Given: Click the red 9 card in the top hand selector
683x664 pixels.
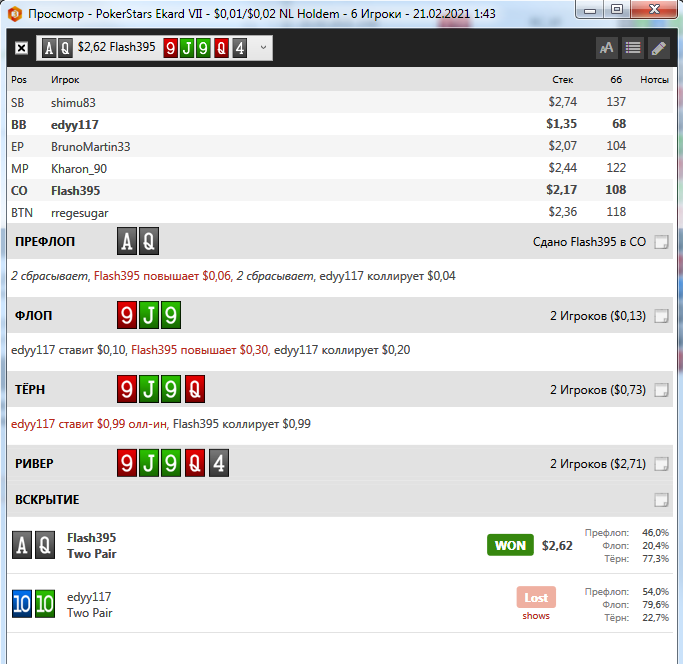Looking at the screenshot, I should (171, 48).
